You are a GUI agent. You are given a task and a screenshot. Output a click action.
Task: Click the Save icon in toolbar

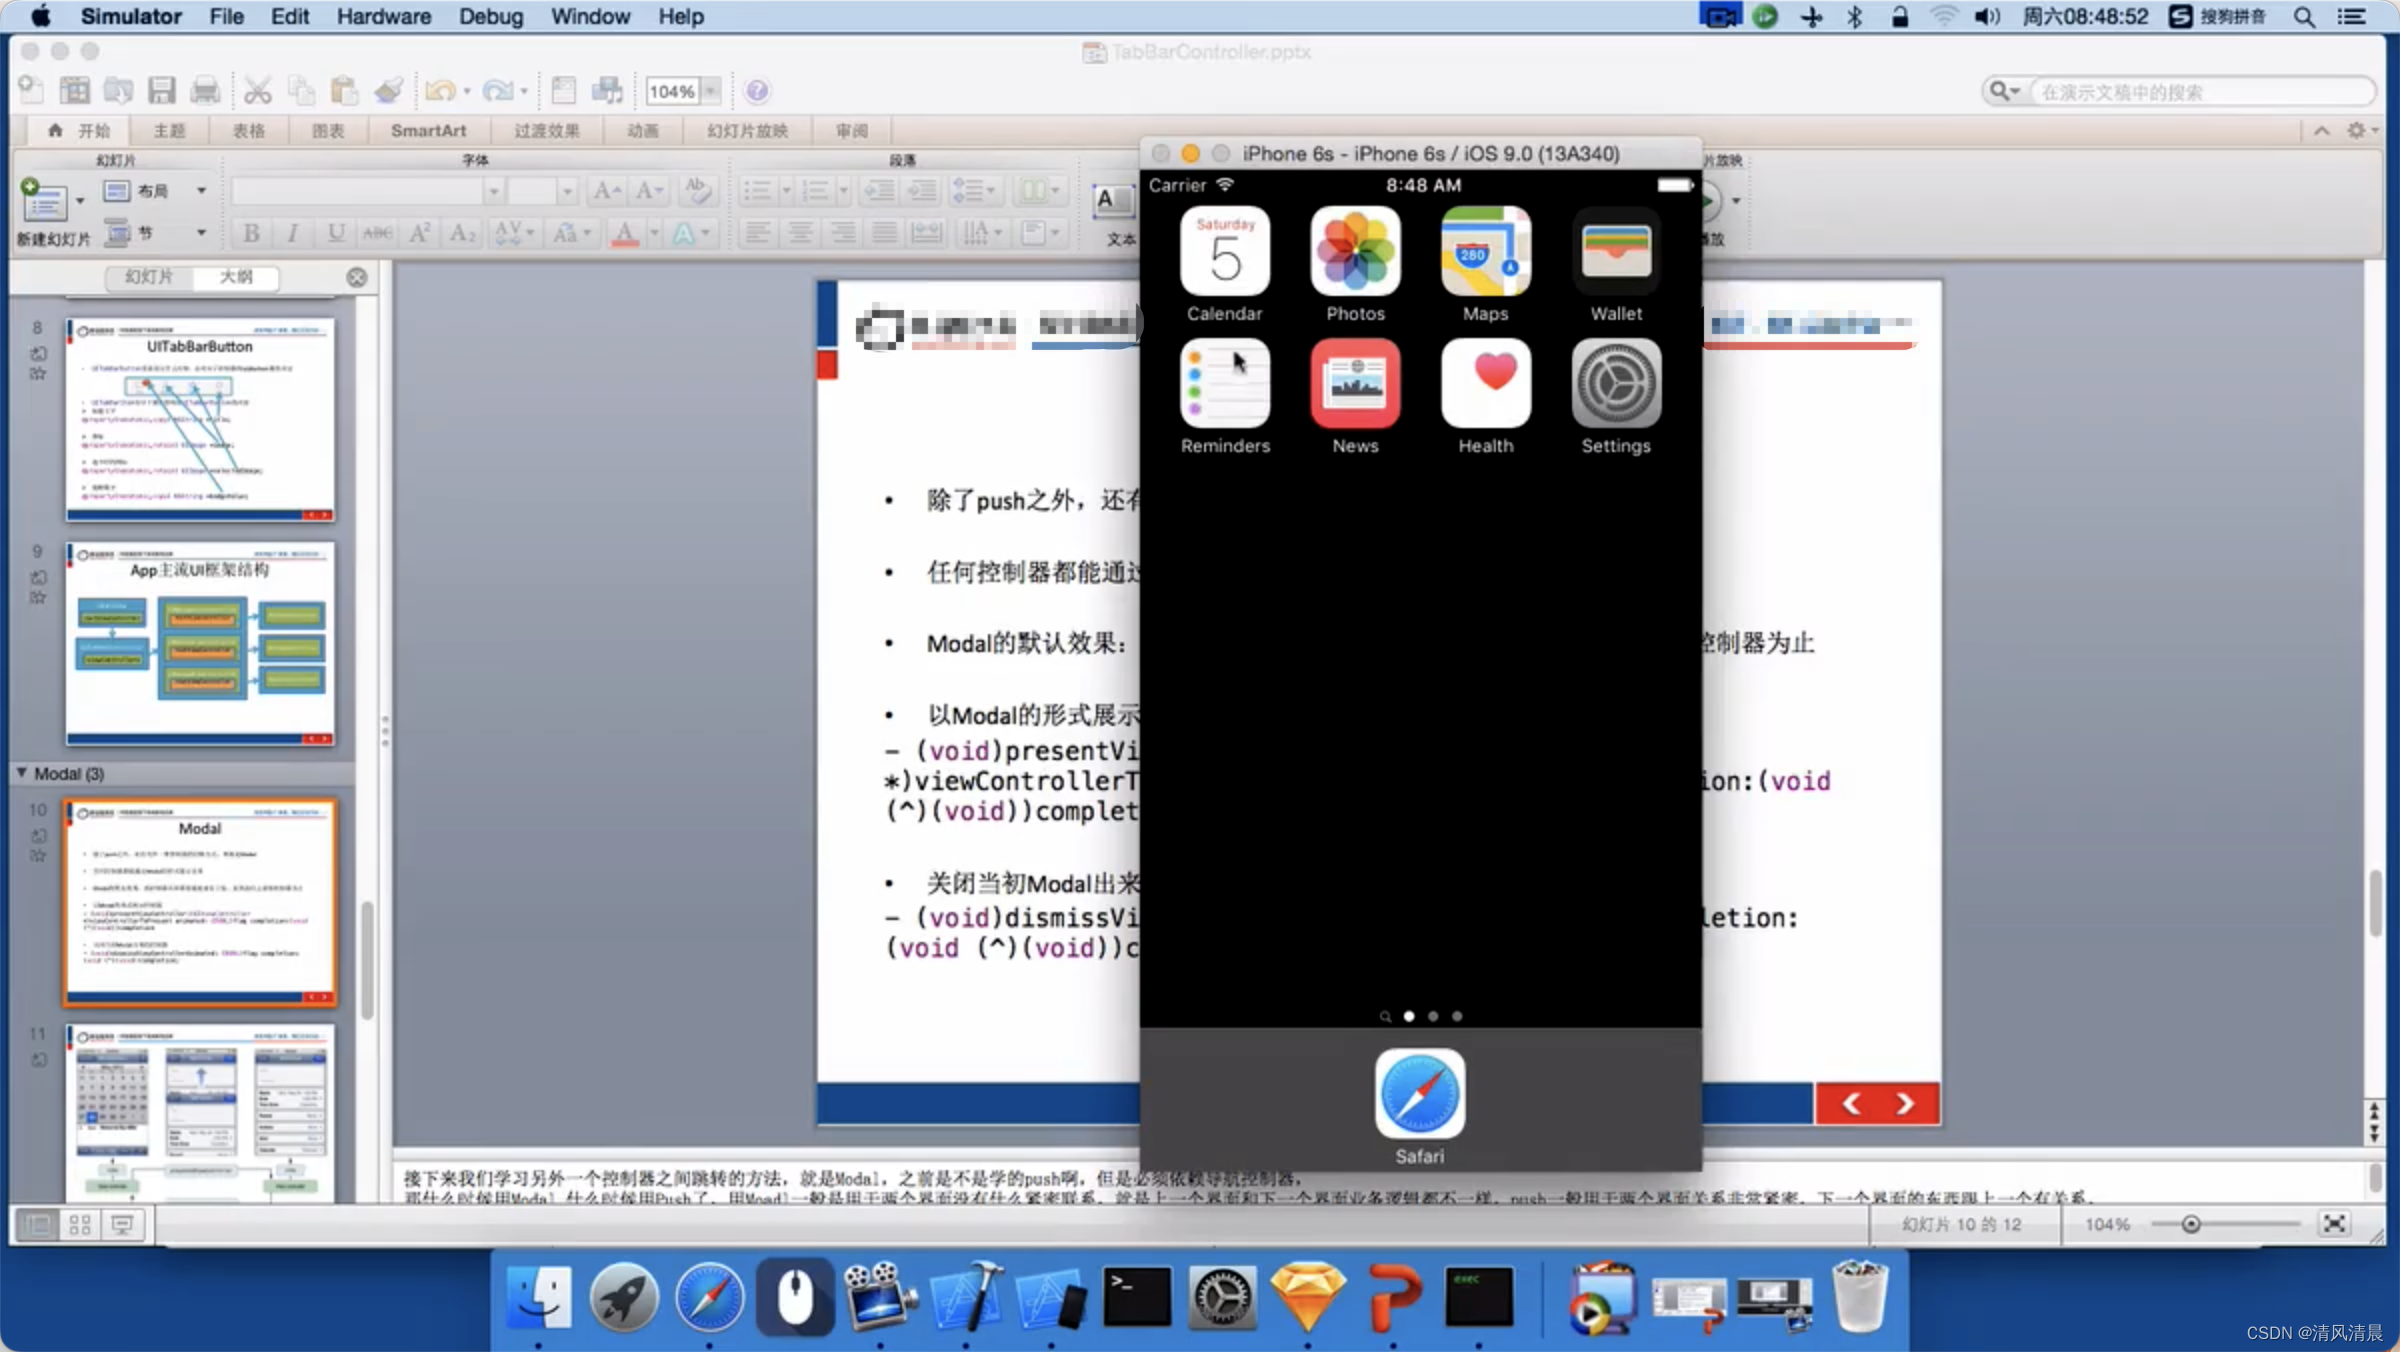[x=162, y=91]
